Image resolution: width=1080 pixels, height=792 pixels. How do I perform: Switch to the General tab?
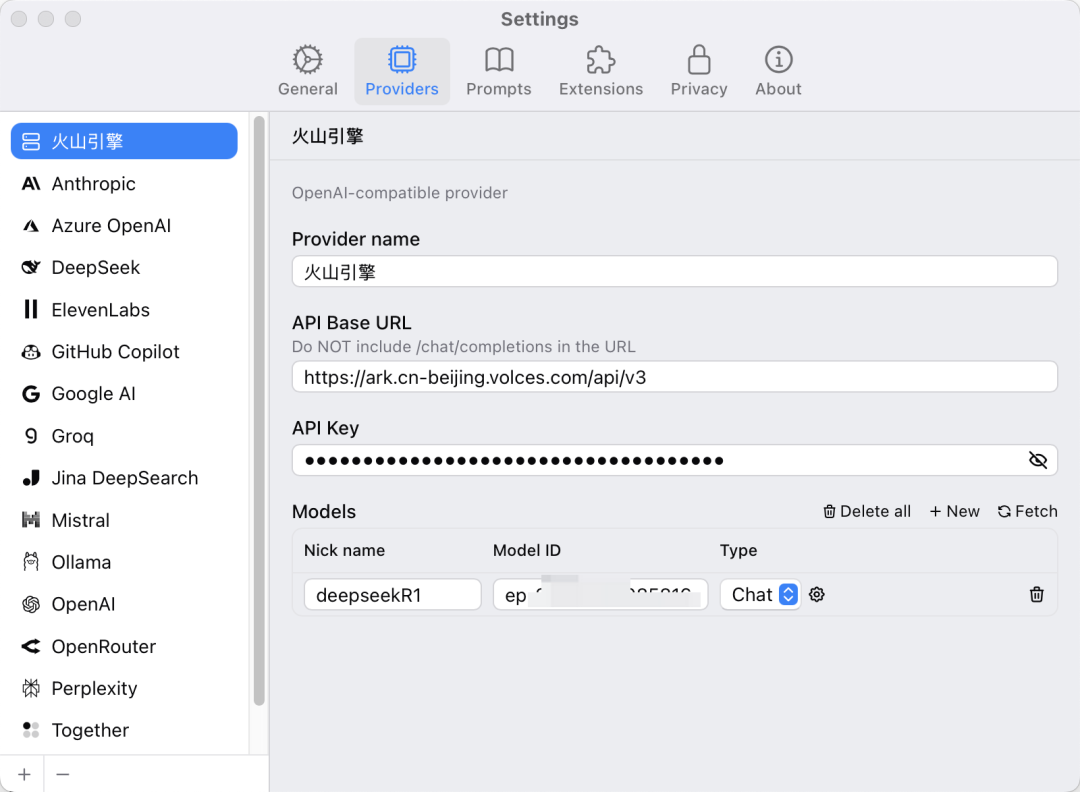pyautogui.click(x=308, y=72)
